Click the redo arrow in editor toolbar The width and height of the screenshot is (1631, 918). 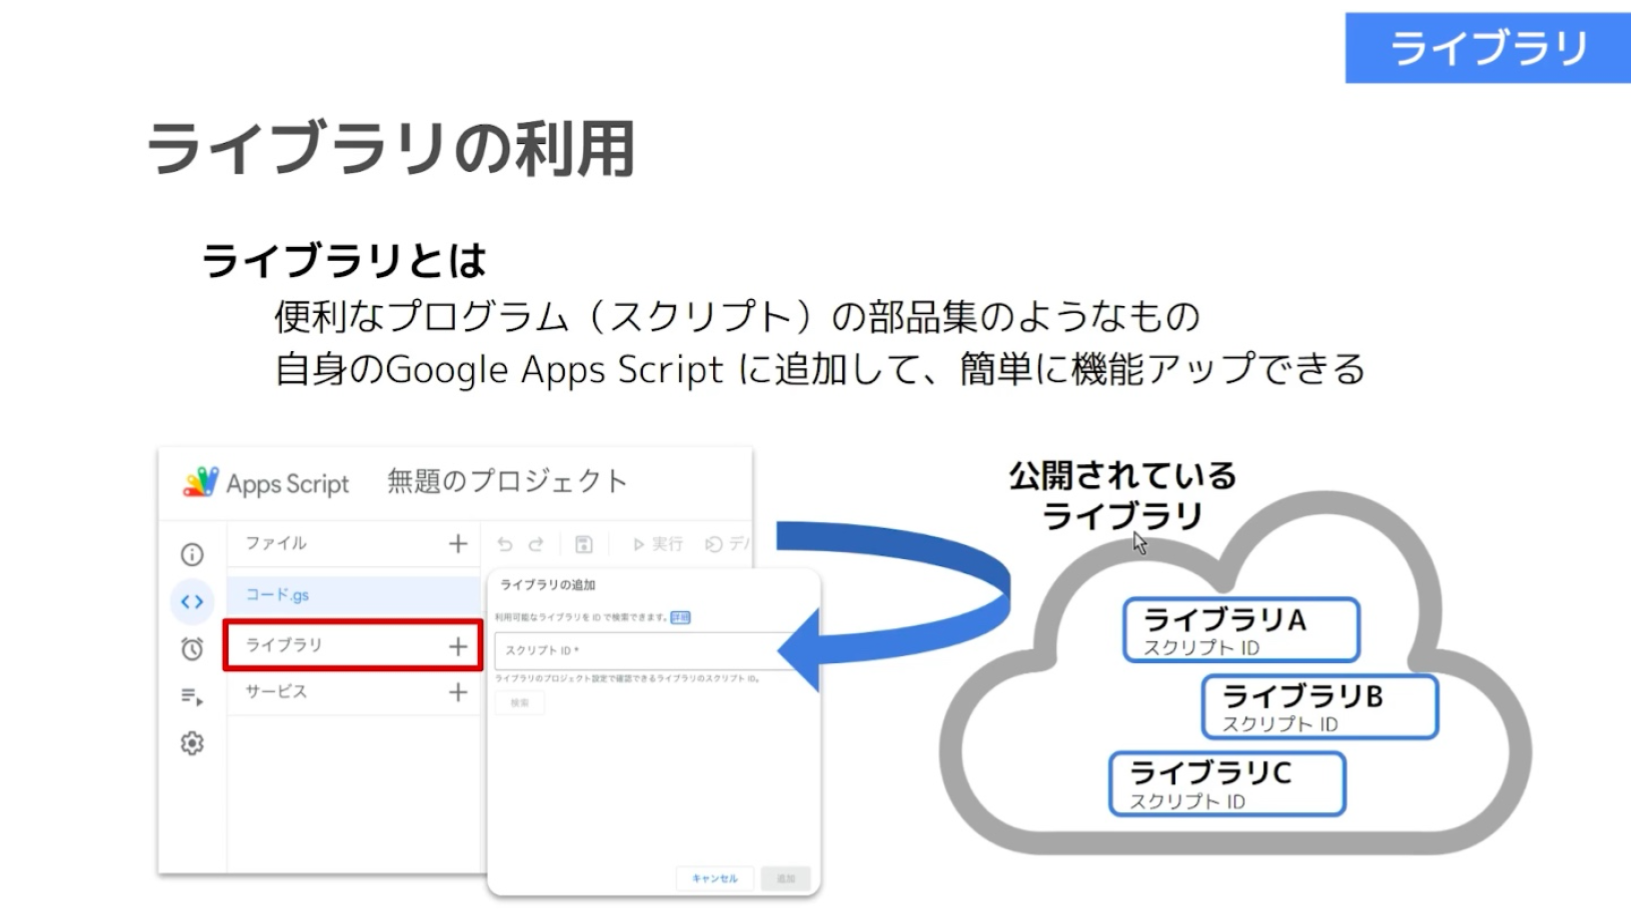click(536, 544)
